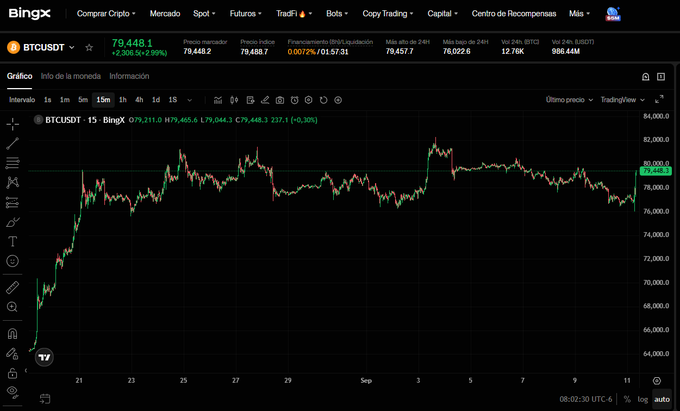Open chart settings hexagon icon
680x411 pixels.
308,100
